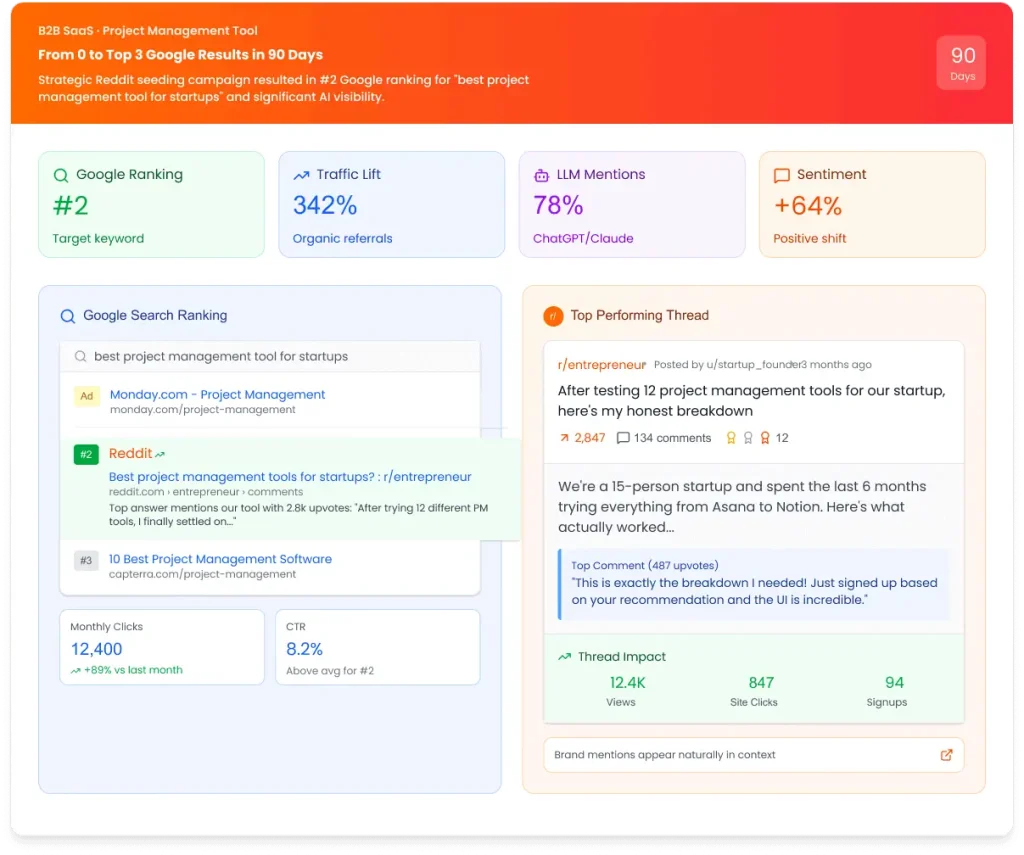The width and height of the screenshot is (1024, 855).
Task: Select the CTR 8.2% card
Action: pos(377,647)
